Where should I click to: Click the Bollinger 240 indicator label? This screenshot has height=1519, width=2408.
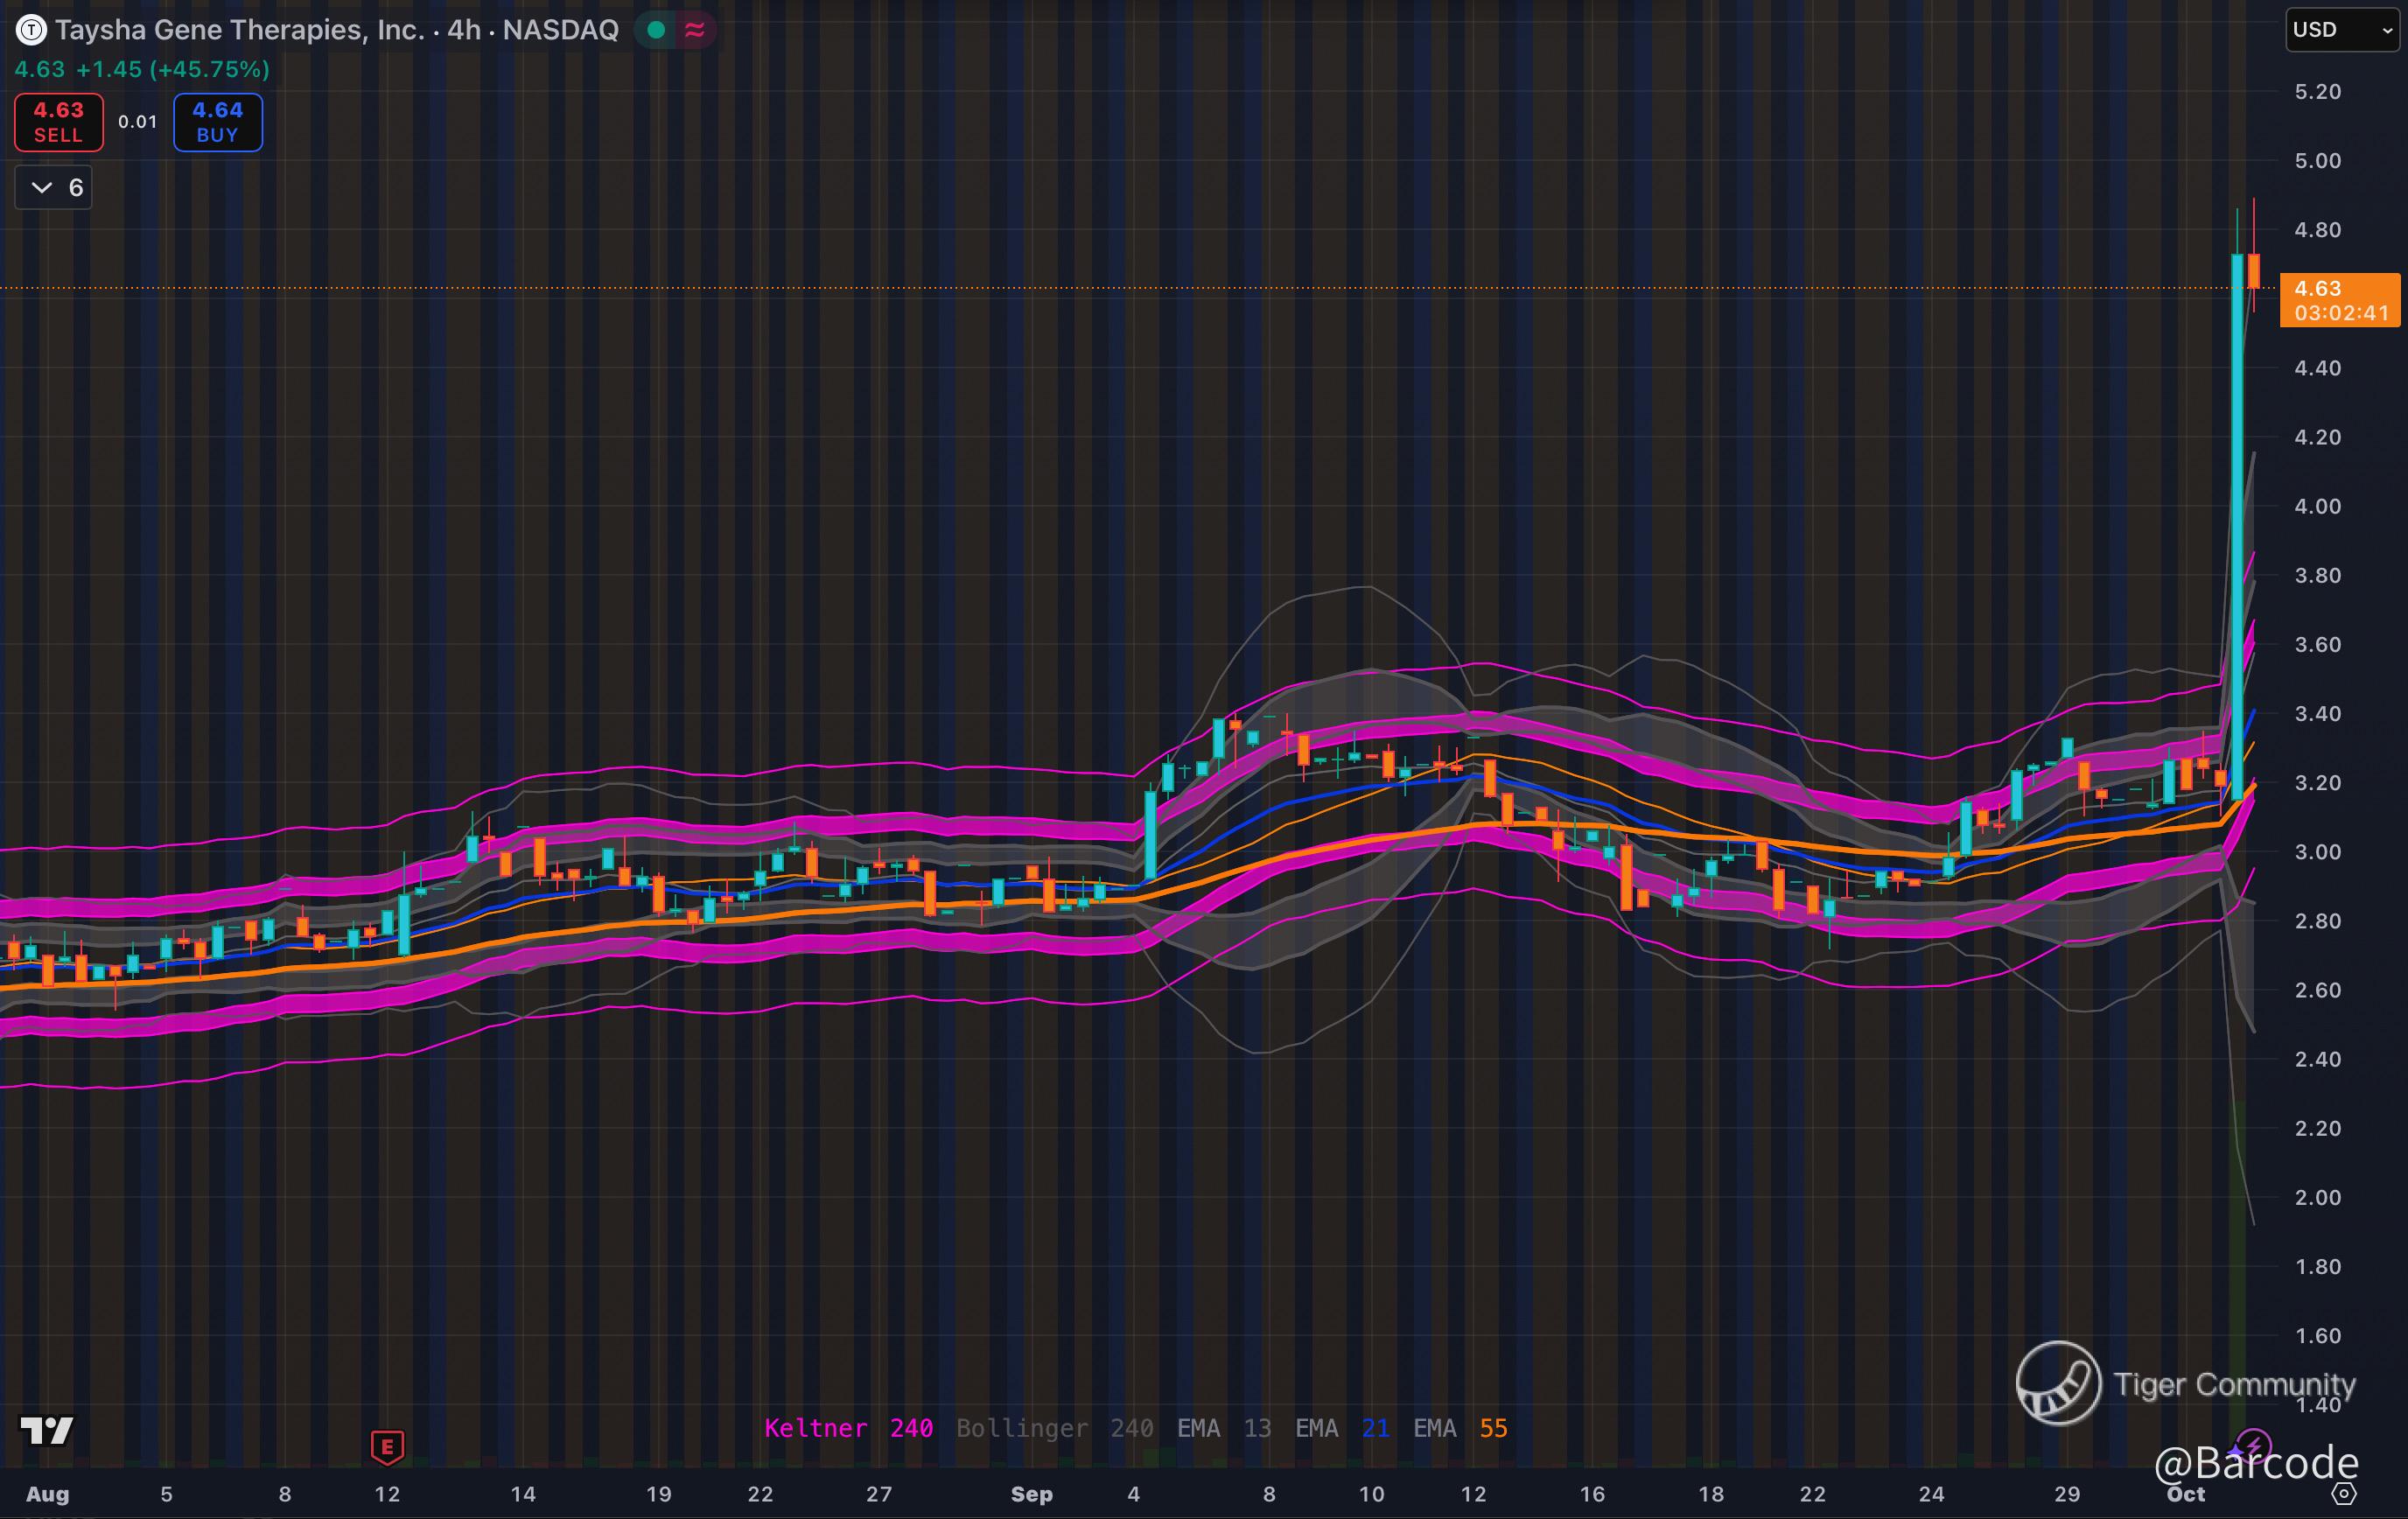1054,1428
